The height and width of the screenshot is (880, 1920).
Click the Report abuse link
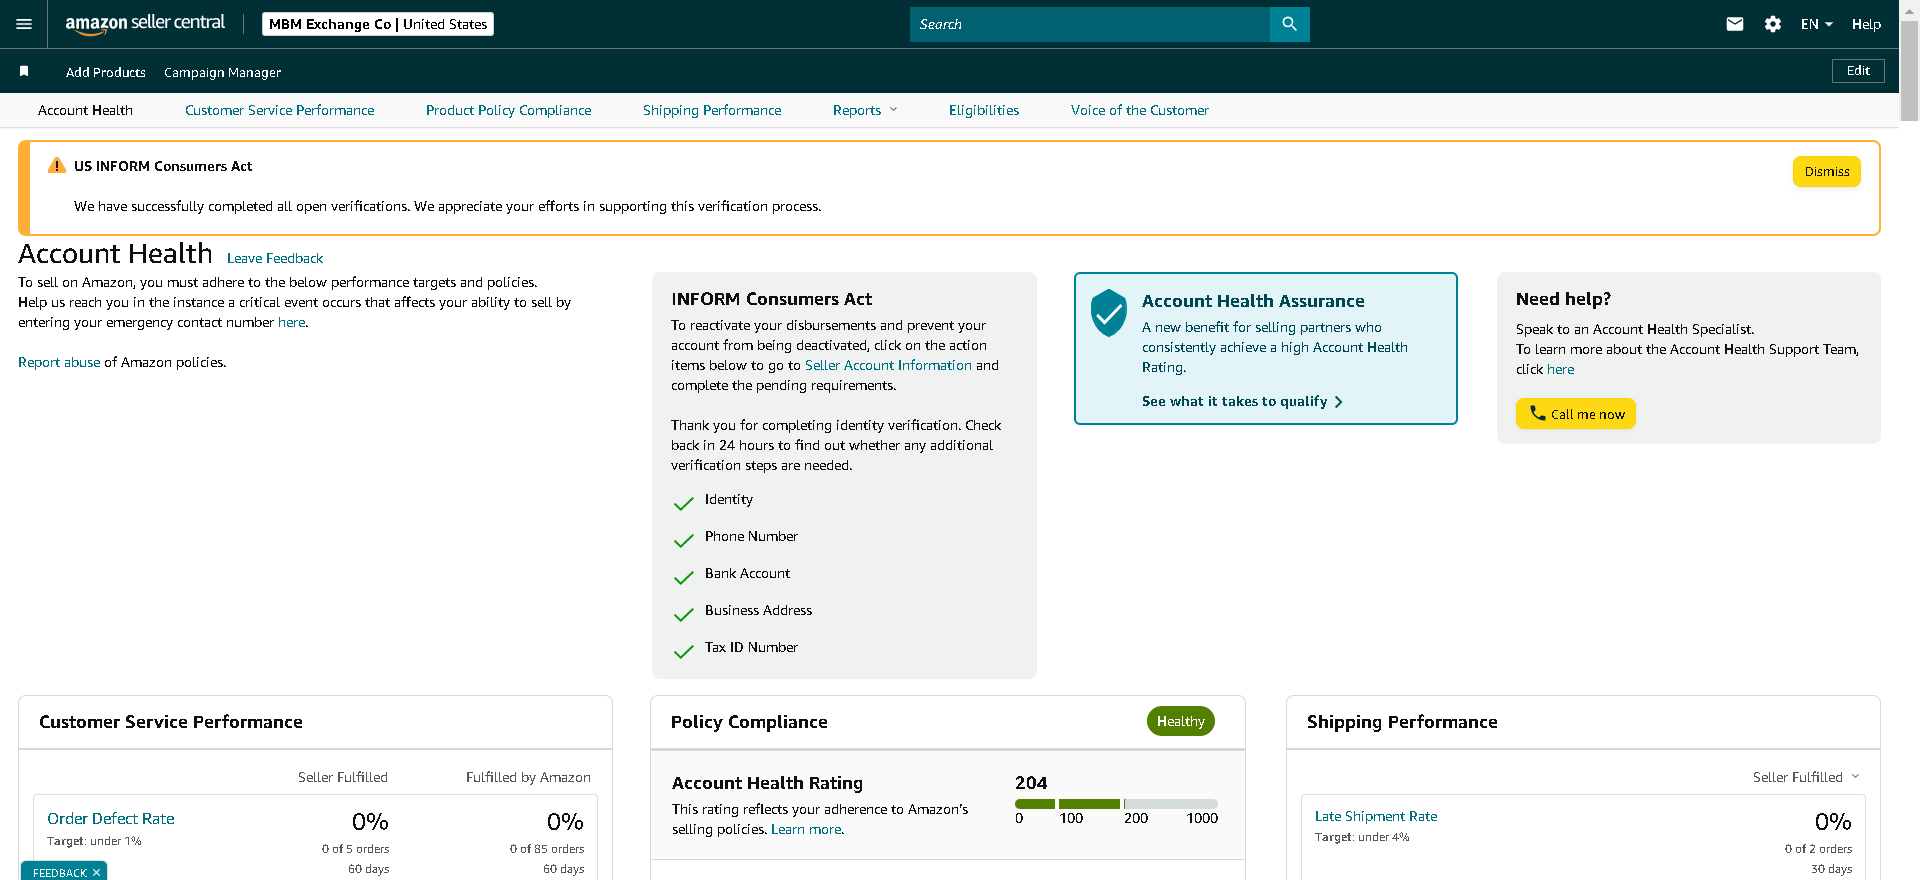[x=59, y=362]
